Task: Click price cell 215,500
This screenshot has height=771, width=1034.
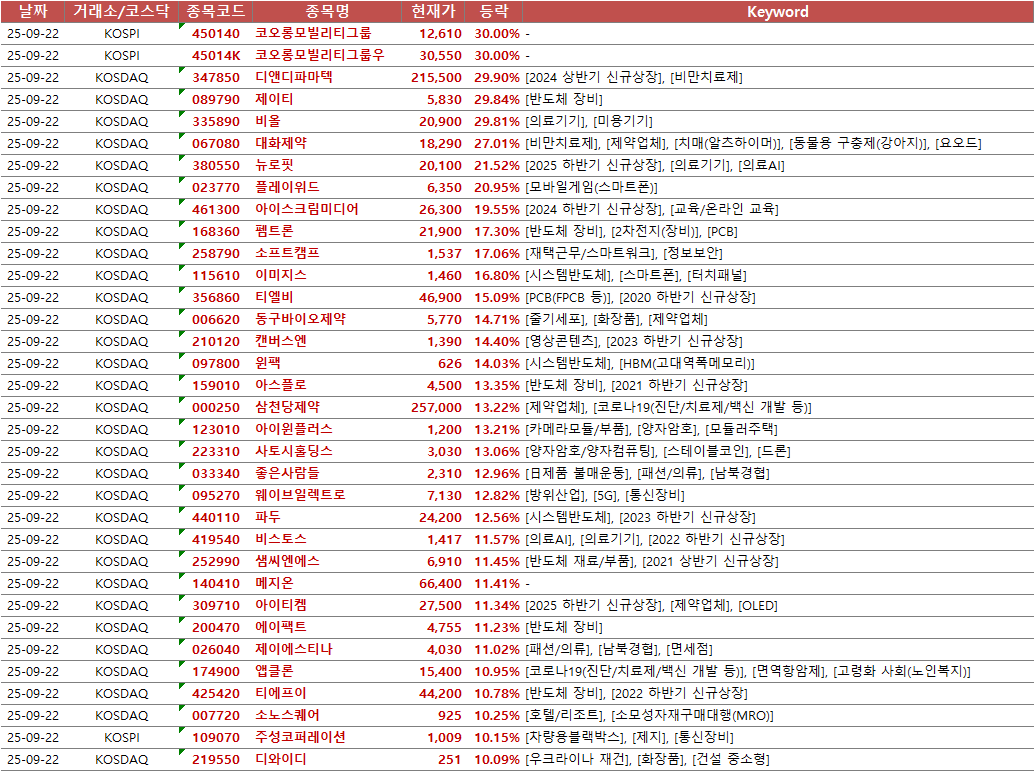Action: (x=436, y=78)
